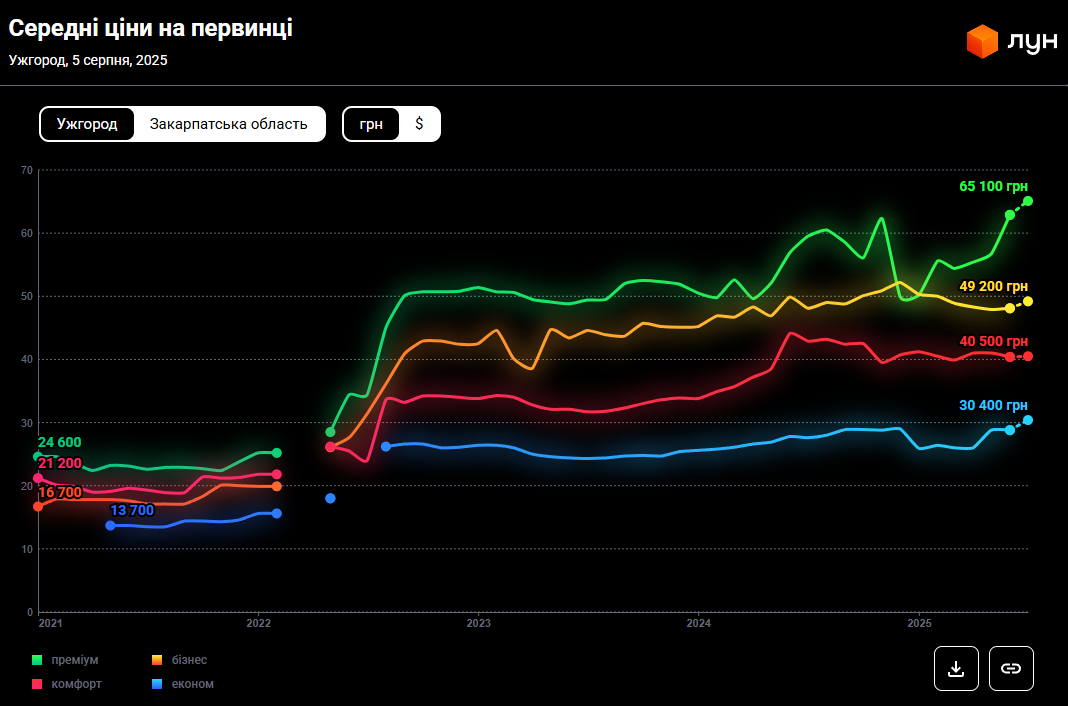The image size is (1068, 706).
Task: Click the 13 700 economy starting point
Action: point(110,525)
